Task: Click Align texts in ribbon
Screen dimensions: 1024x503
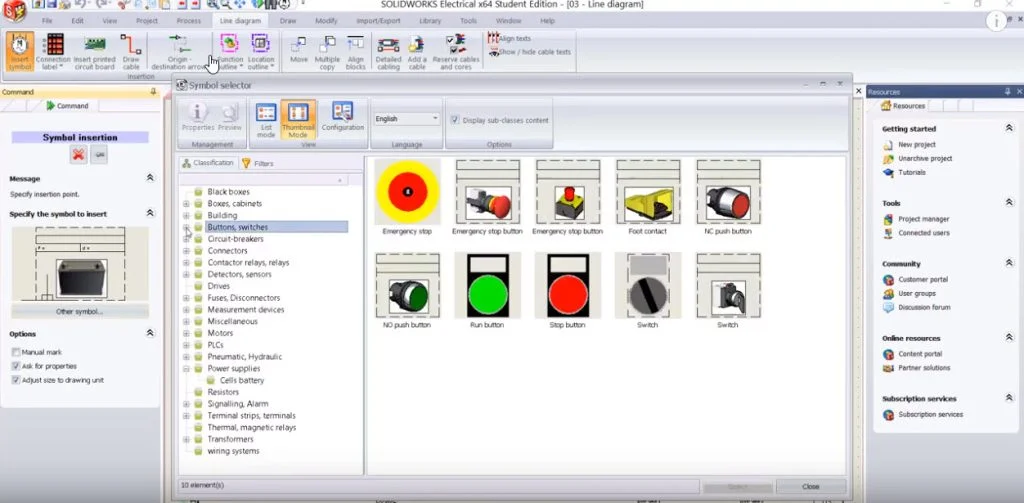Action: (x=510, y=39)
